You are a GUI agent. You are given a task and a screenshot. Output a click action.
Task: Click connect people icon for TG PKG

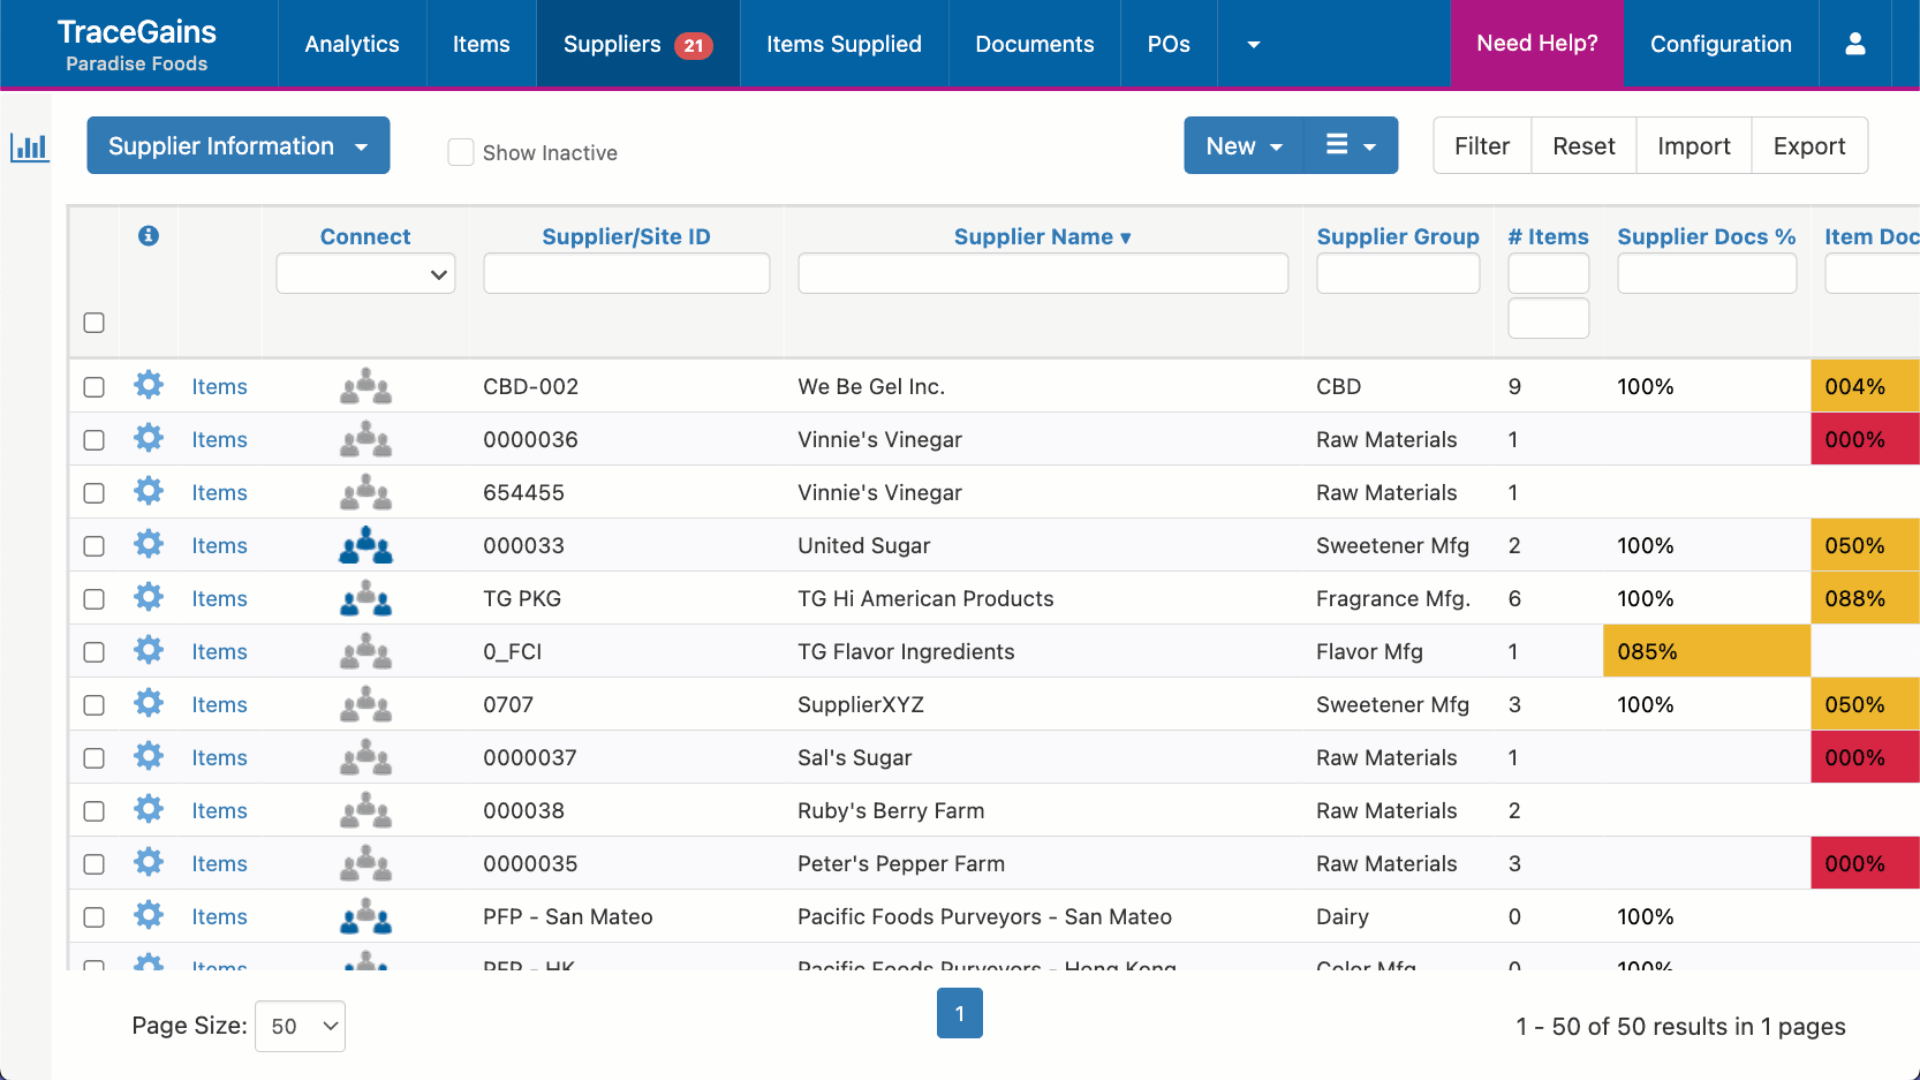point(366,598)
